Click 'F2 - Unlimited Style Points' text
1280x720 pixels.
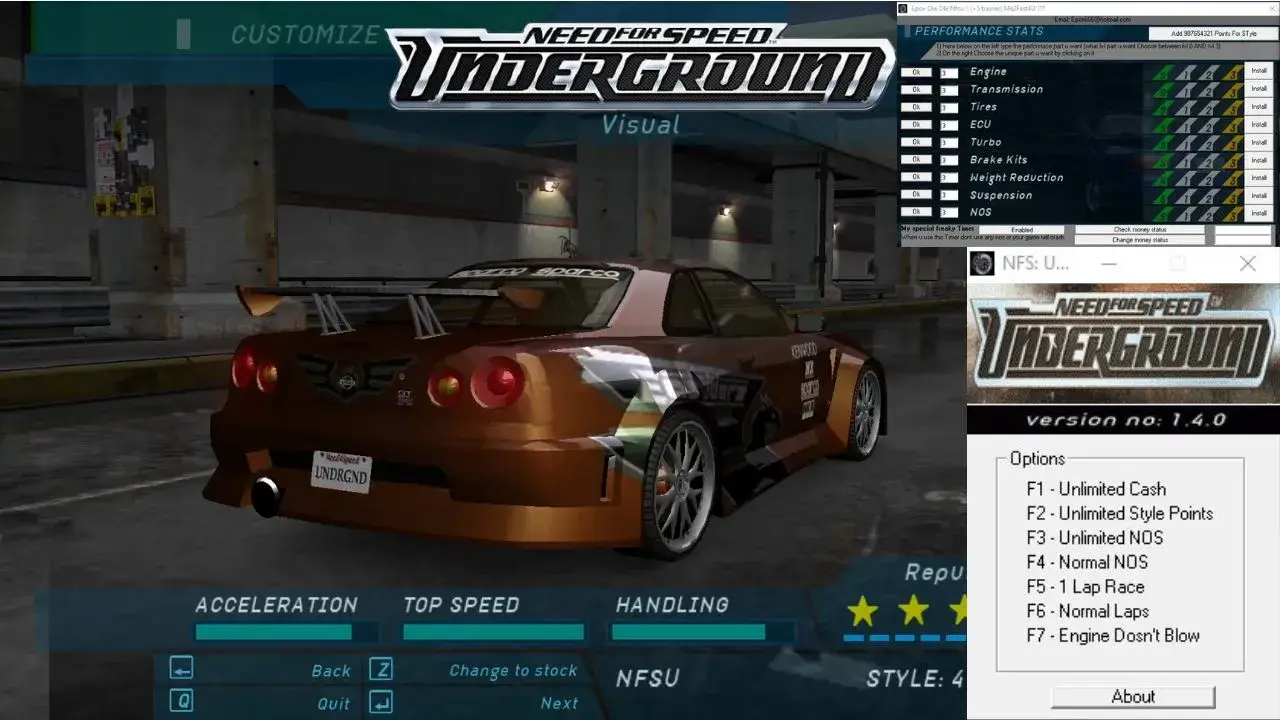click(x=1120, y=513)
